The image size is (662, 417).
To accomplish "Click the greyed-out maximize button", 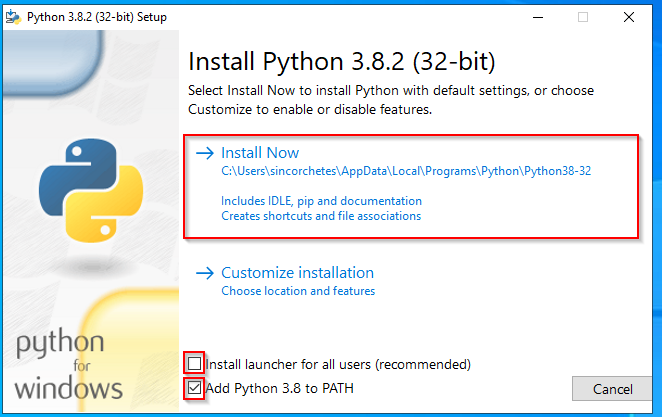I will pos(582,17).
